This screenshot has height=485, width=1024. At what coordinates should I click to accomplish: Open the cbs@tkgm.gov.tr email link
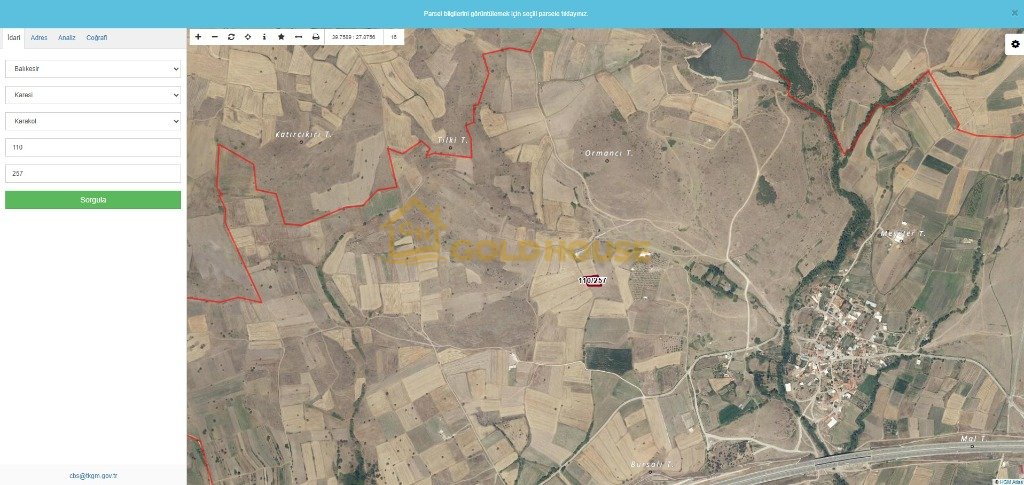93,476
